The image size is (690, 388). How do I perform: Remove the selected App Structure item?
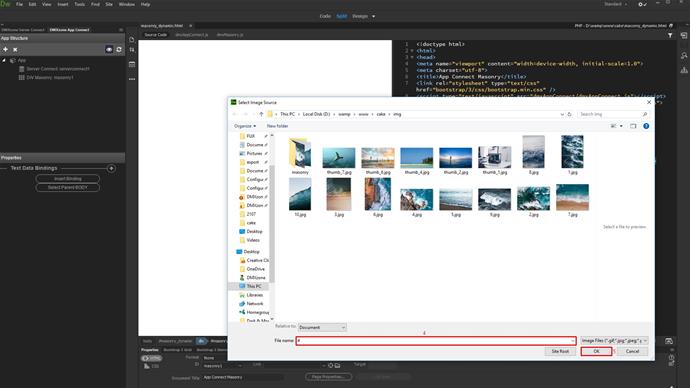(15, 50)
